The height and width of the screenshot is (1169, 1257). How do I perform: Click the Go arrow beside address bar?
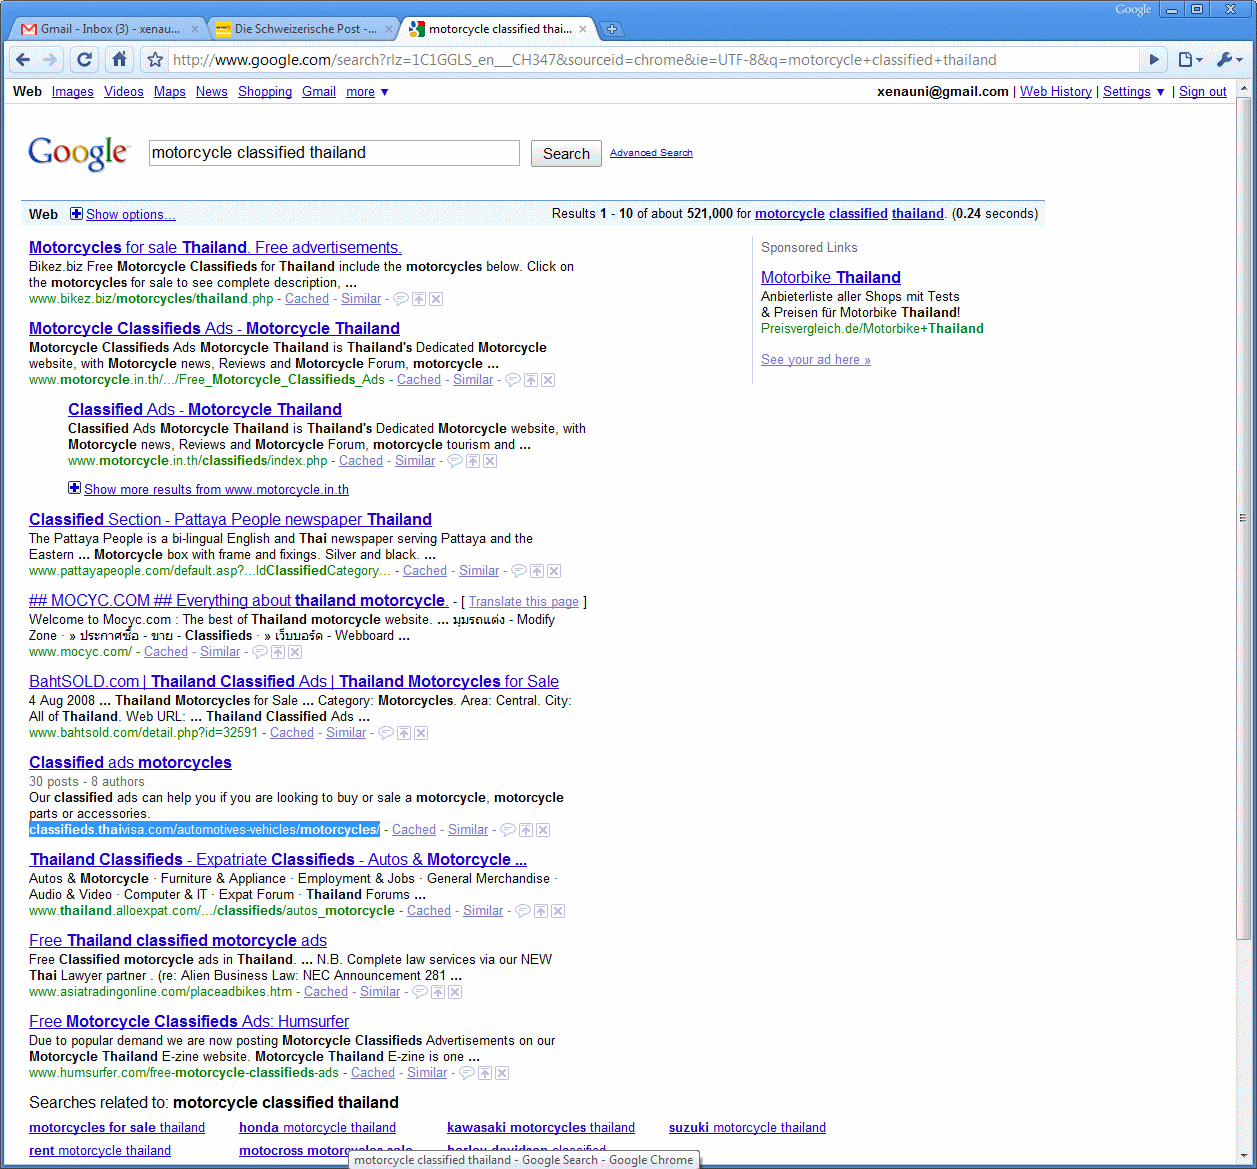[1154, 60]
